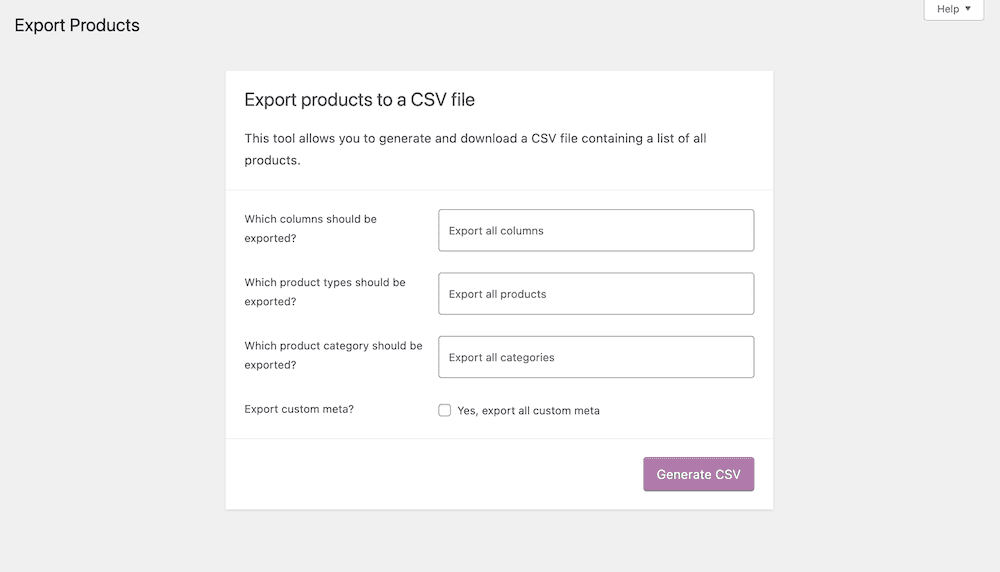1000x572 pixels.
Task: Click empty footer area left of Generate CSV
Action: coord(430,474)
